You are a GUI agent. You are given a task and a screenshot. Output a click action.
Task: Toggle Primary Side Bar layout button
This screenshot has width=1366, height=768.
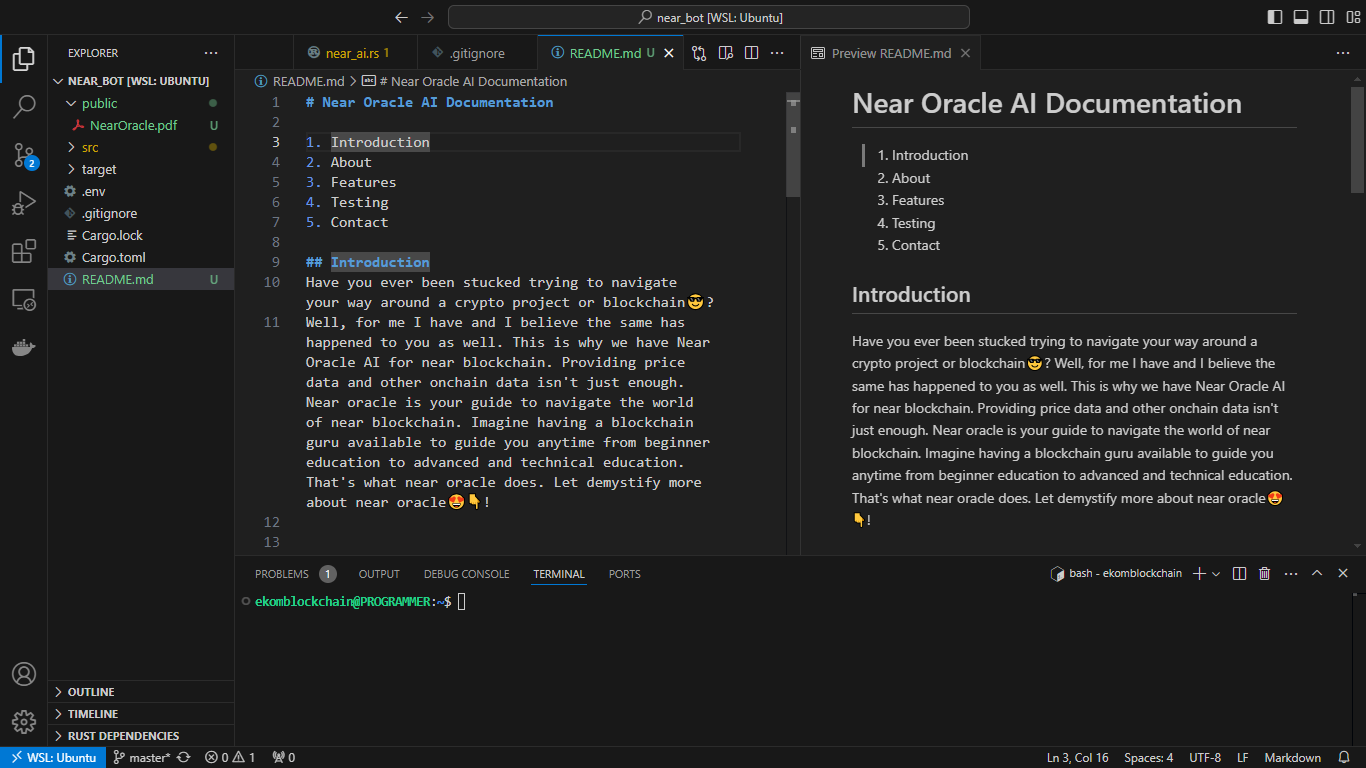(x=1275, y=17)
